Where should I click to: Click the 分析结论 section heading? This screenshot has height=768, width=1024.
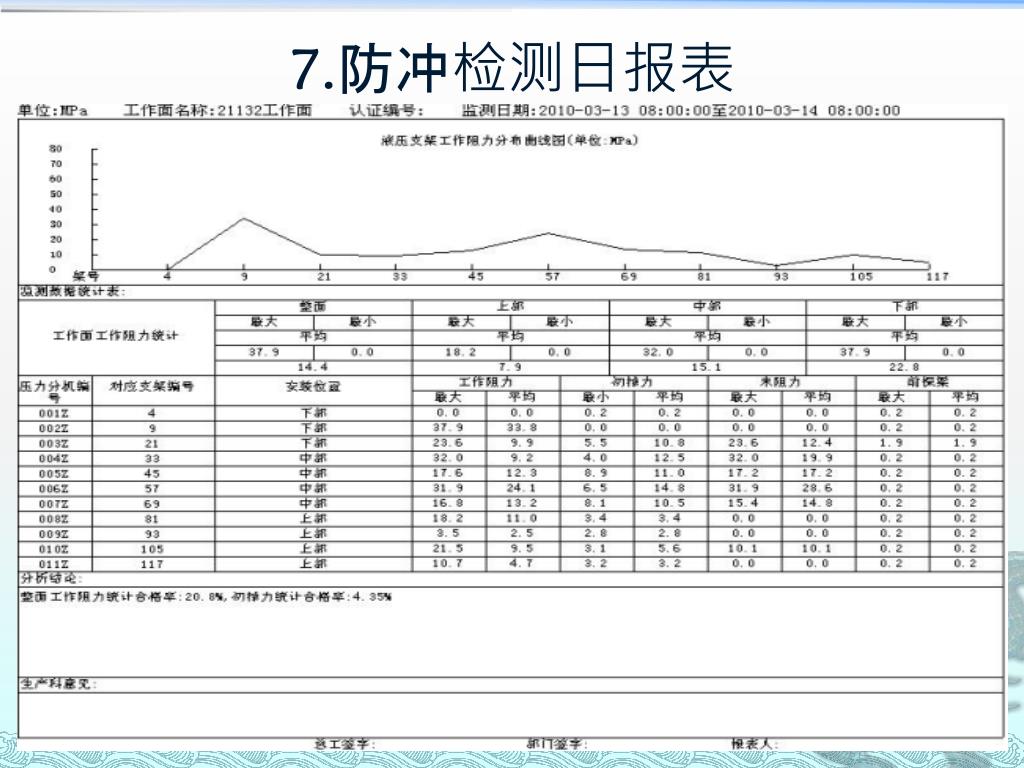[51, 579]
